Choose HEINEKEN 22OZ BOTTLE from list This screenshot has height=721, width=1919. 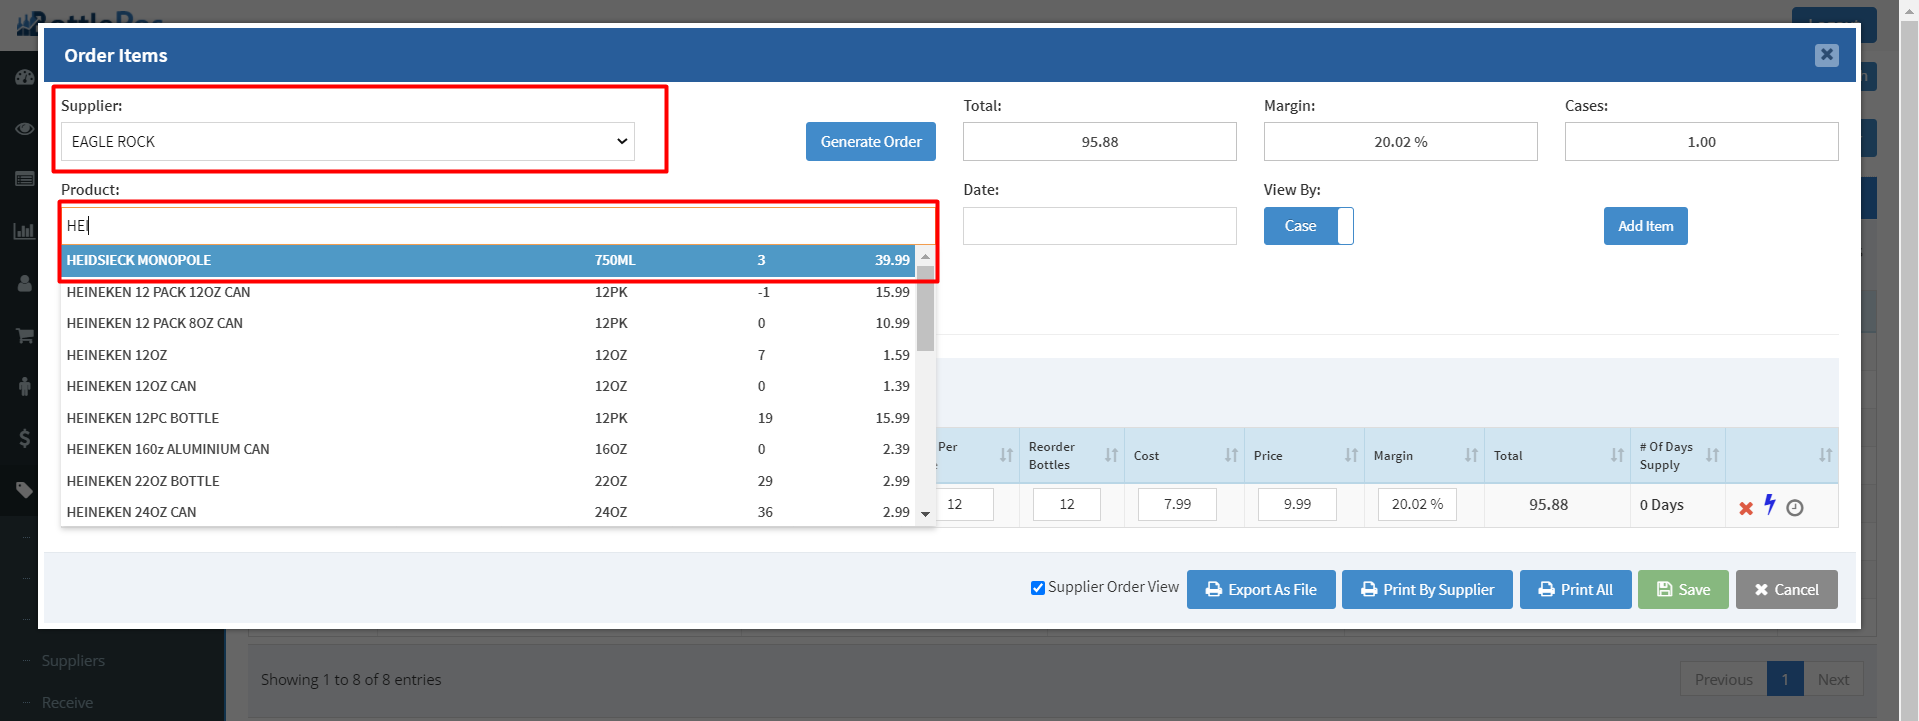[x=488, y=481]
